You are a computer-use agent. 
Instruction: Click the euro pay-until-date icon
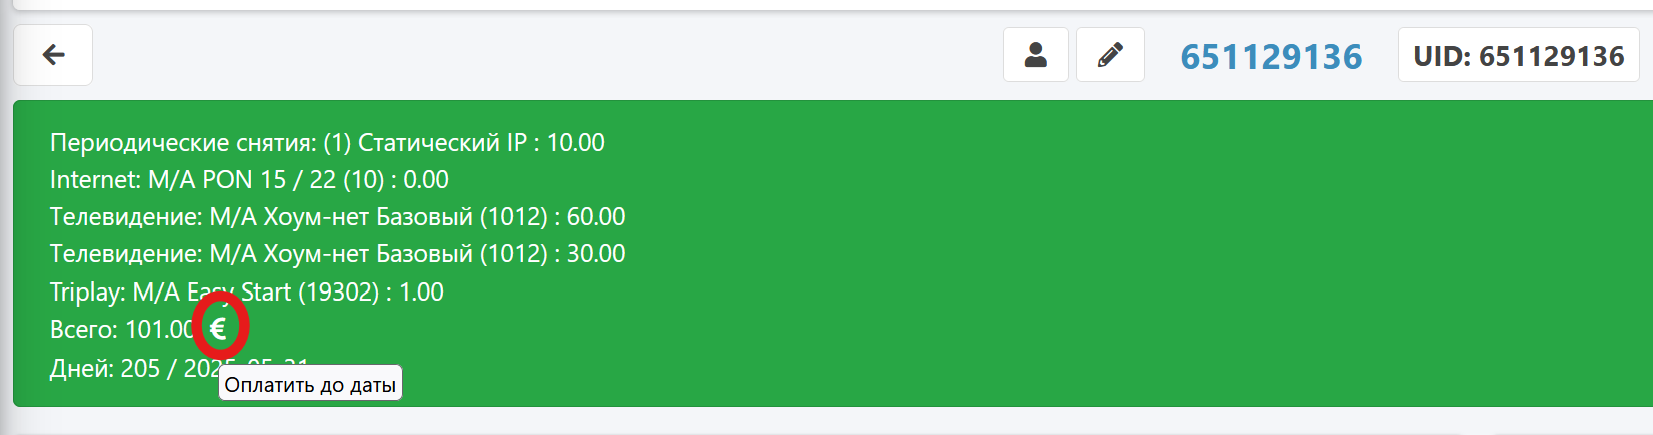click(x=218, y=328)
